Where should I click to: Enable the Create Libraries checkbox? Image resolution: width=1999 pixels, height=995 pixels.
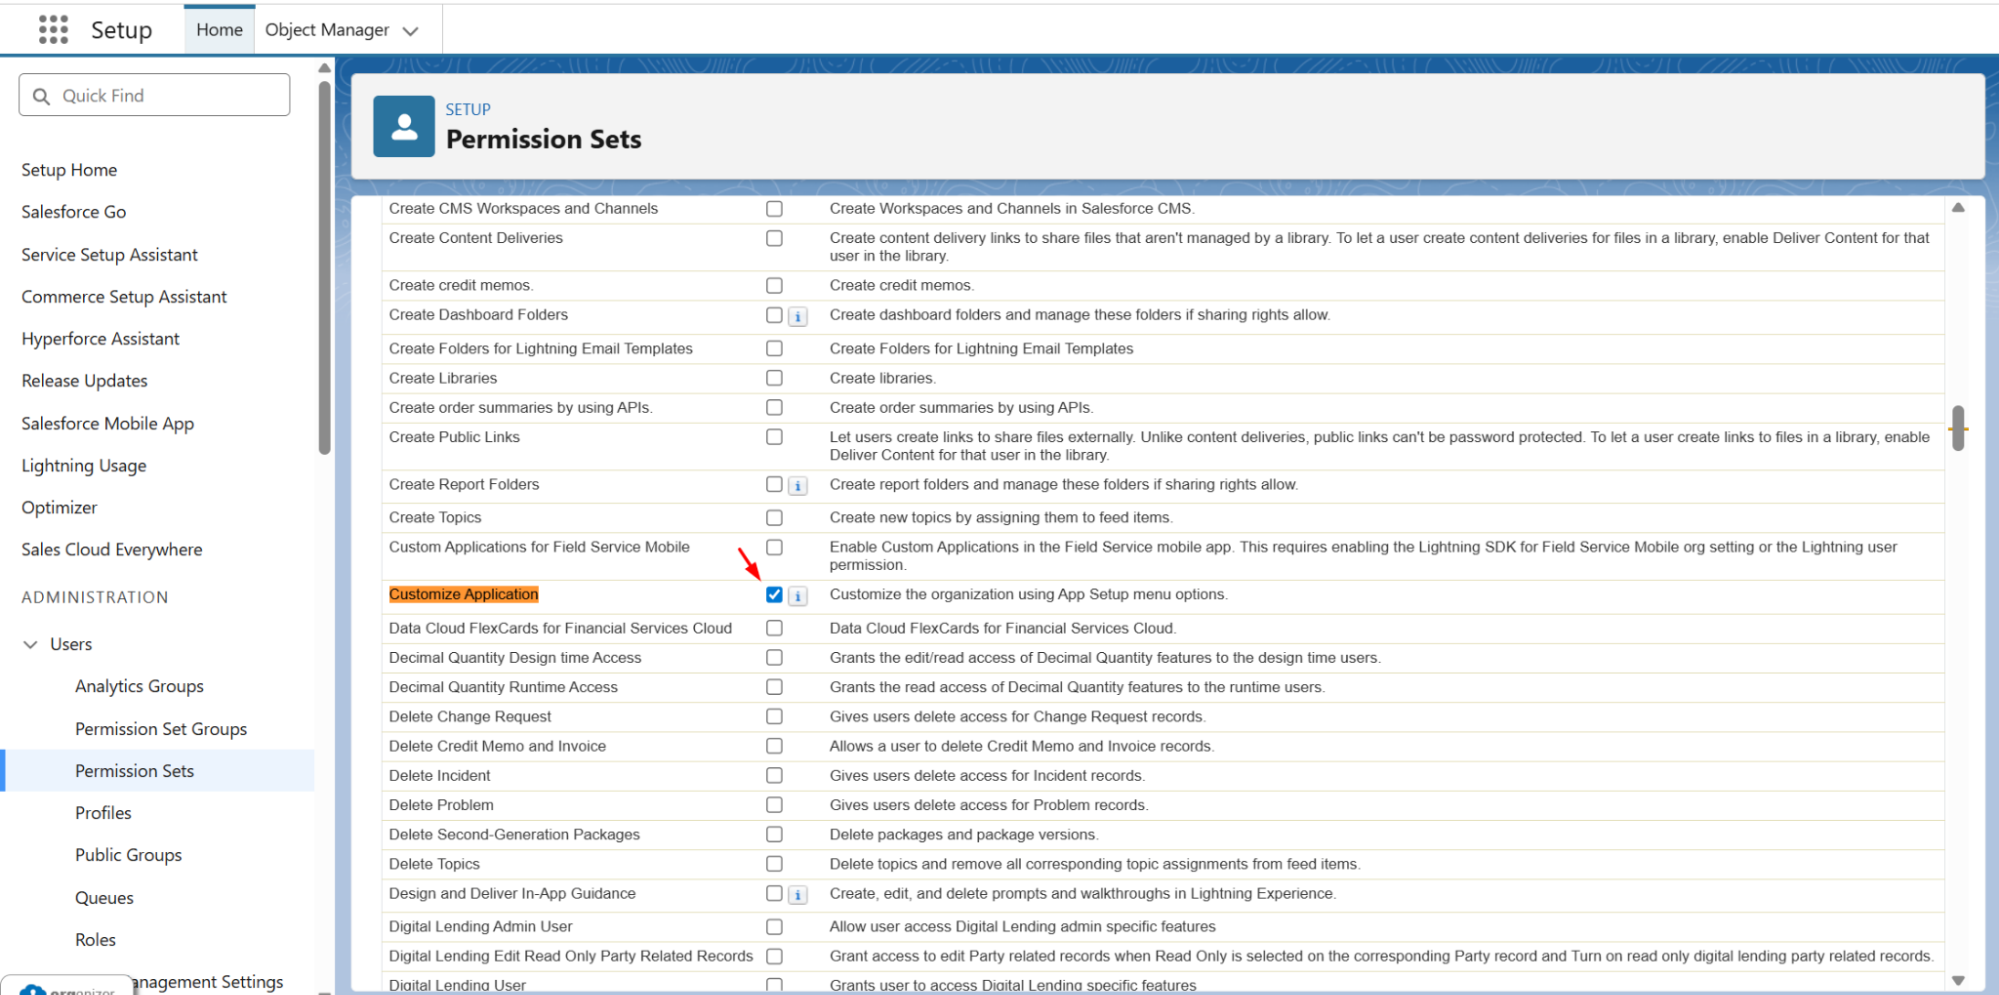tap(774, 378)
